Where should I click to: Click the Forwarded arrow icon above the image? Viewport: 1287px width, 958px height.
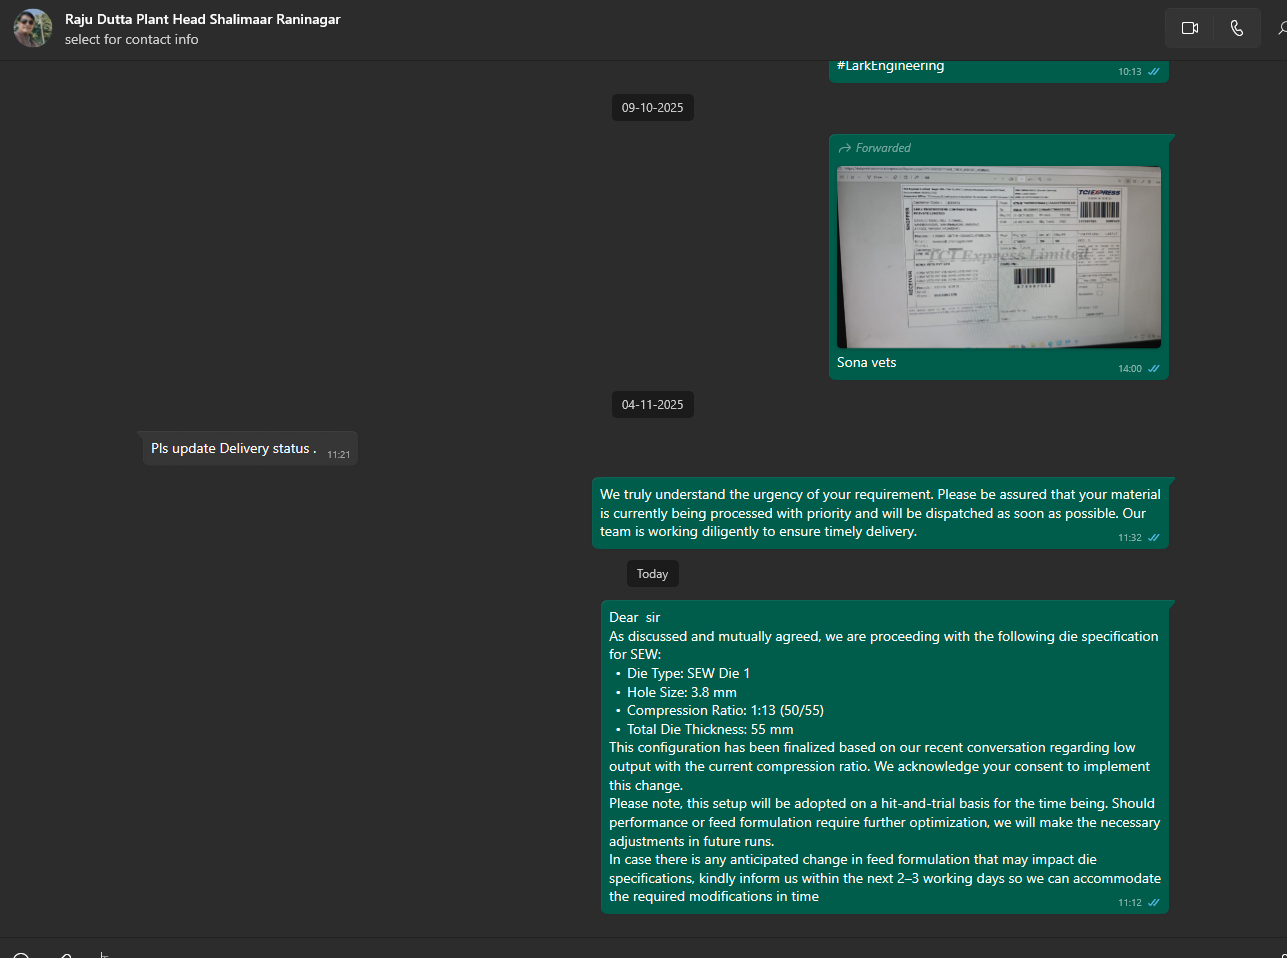point(845,148)
